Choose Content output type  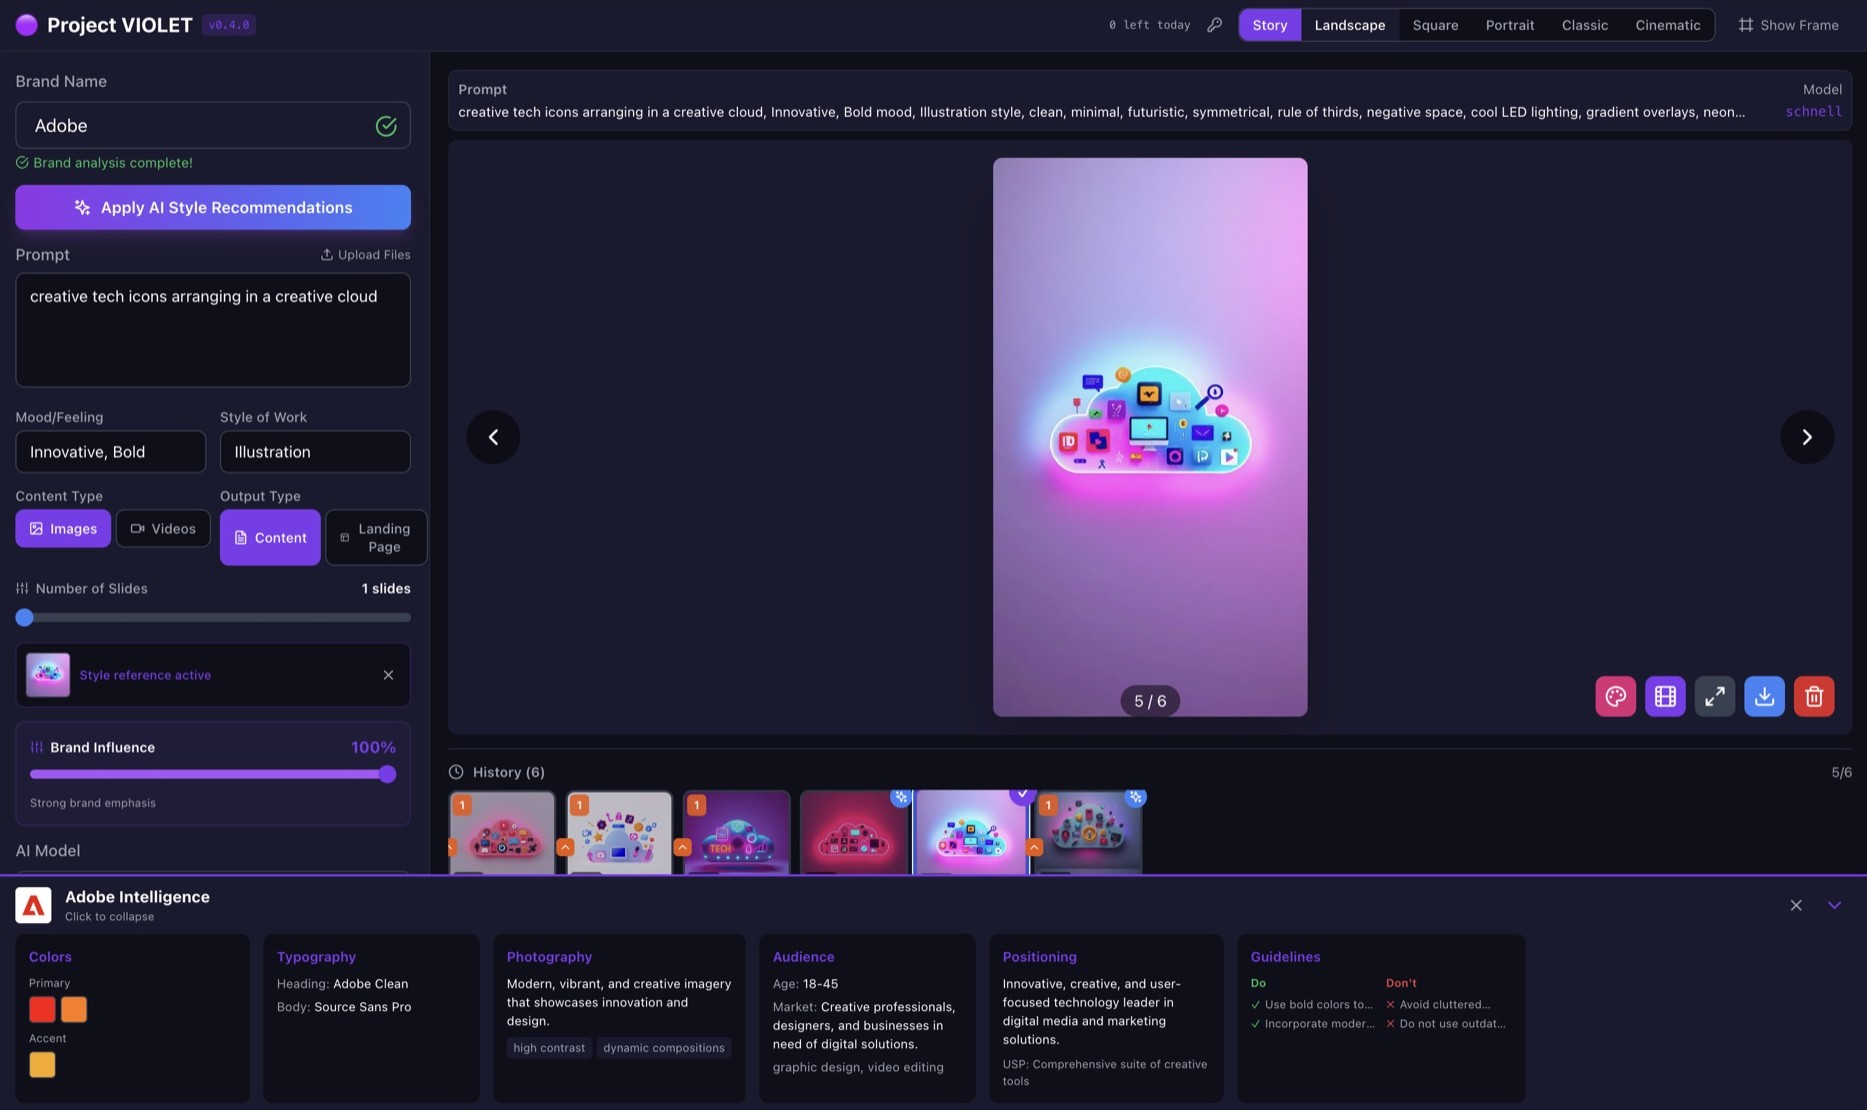(270, 538)
